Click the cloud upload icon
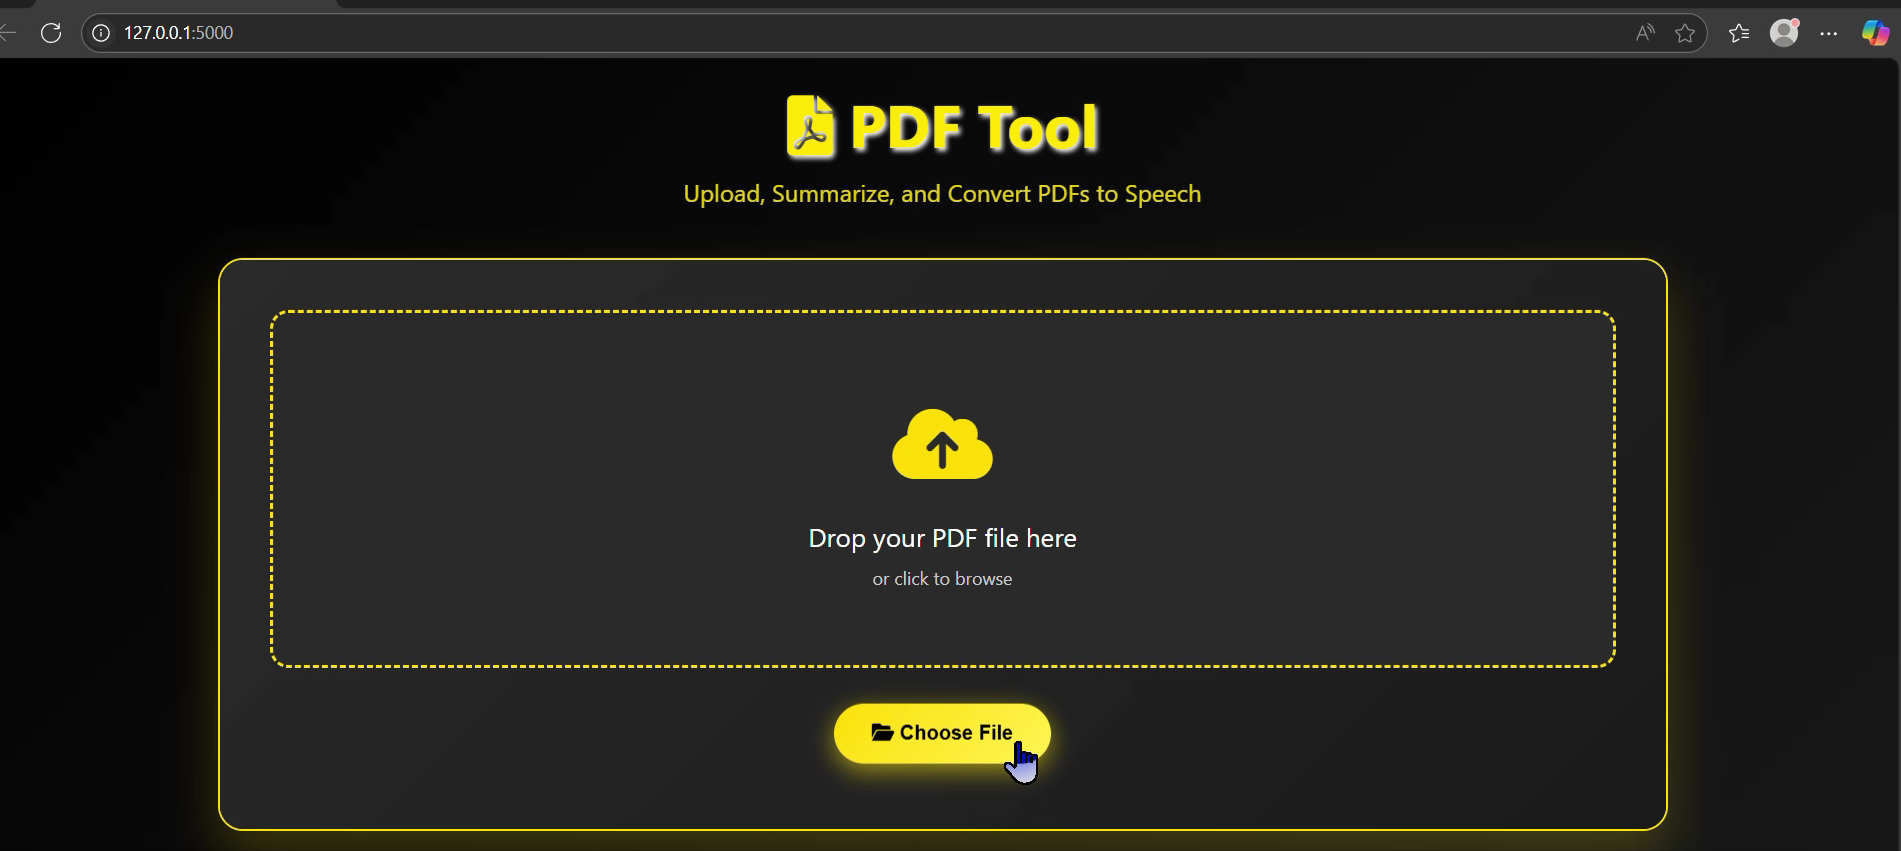This screenshot has width=1901, height=851. (942, 444)
